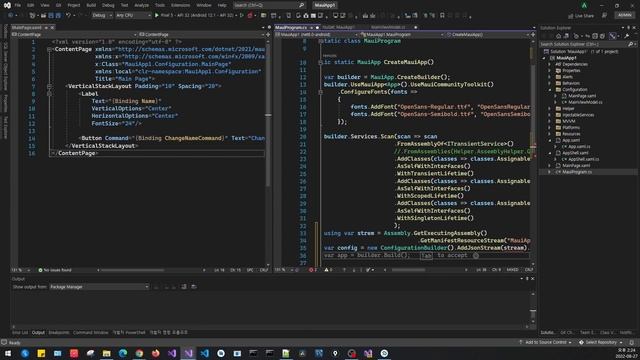Viewport: 640px width, 360px height.
Task: Start debugging with green play button
Action: click(x=157, y=16)
